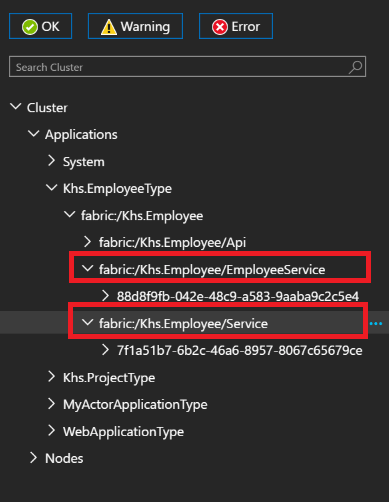The width and height of the screenshot is (389, 502).
Task: Select the System tree label
Action: pyautogui.click(x=84, y=162)
